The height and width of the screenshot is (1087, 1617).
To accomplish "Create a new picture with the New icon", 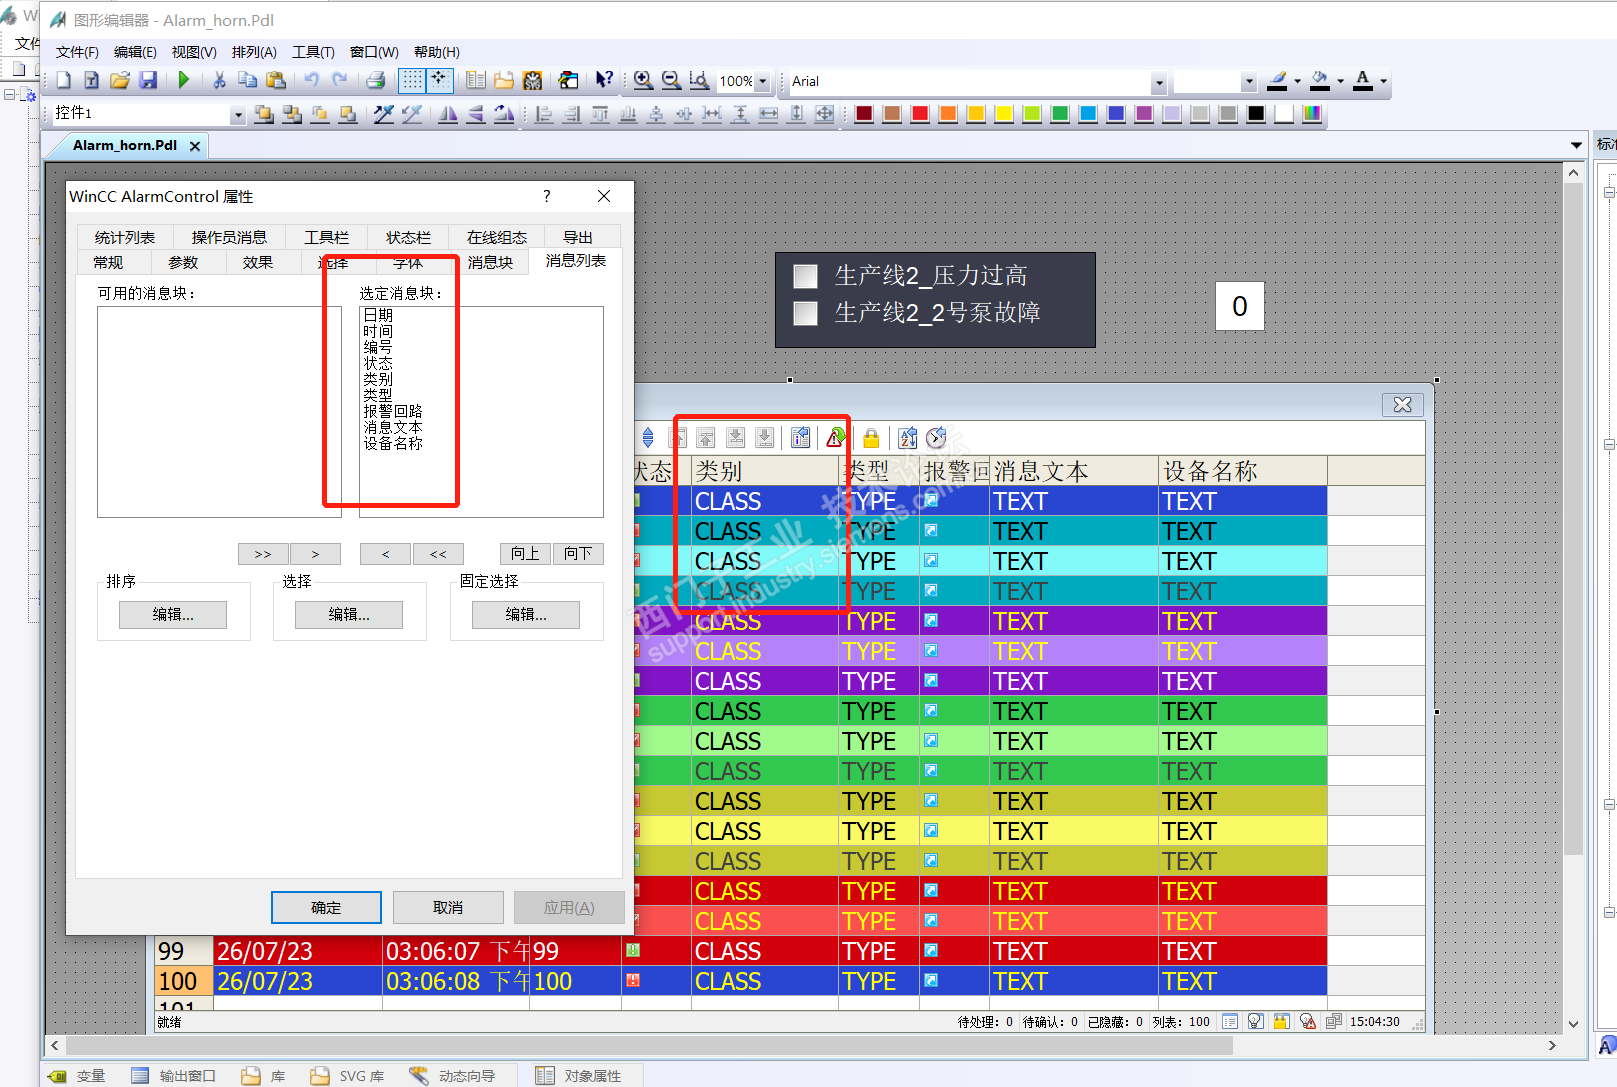I will [x=64, y=81].
